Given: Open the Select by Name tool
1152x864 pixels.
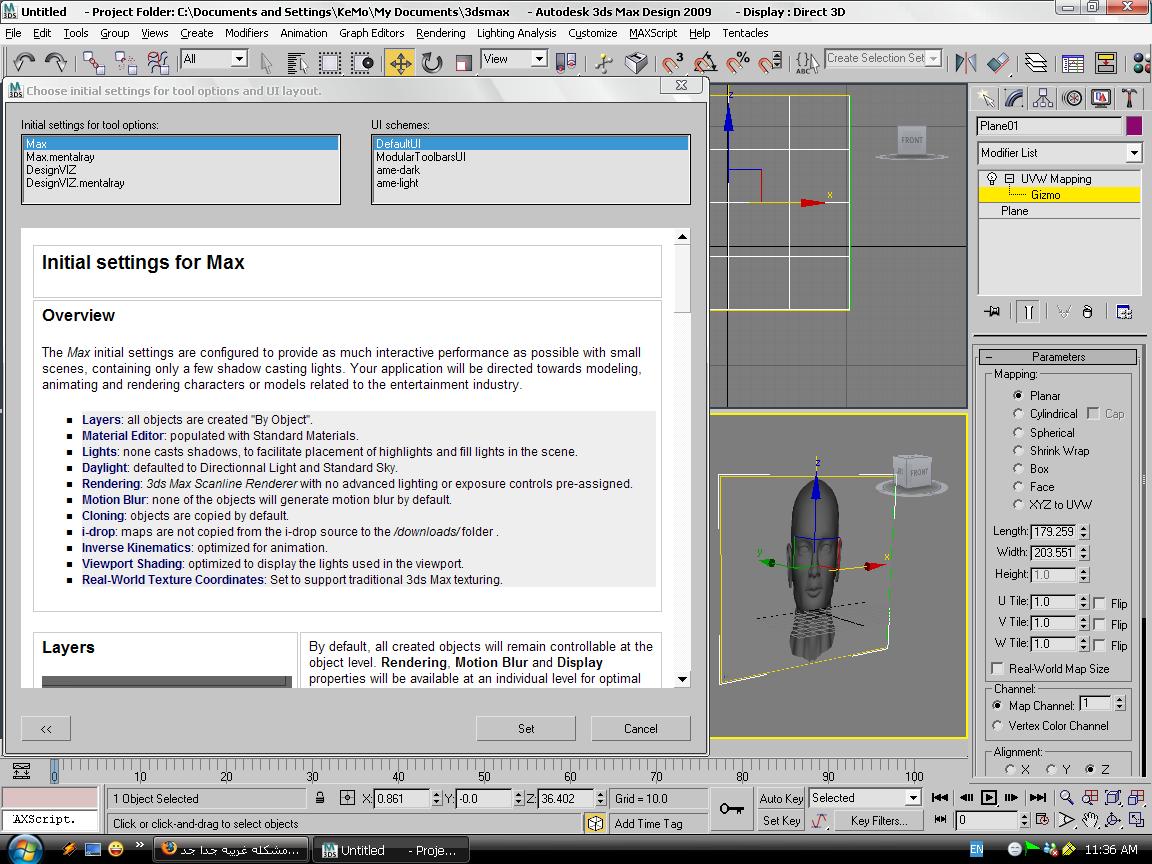Looking at the screenshot, I should tap(297, 62).
